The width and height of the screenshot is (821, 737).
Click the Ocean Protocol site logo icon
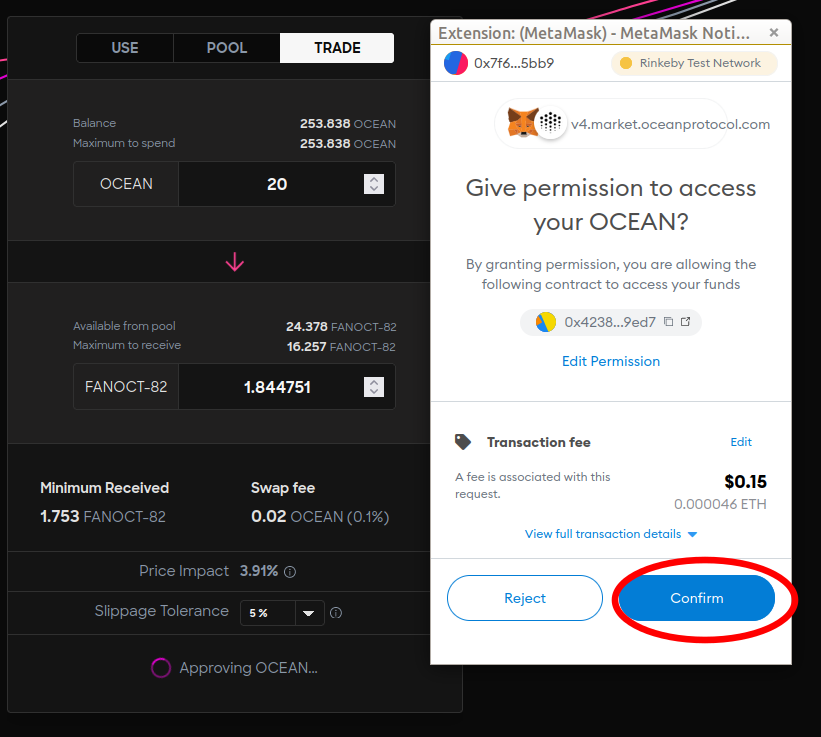[550, 122]
